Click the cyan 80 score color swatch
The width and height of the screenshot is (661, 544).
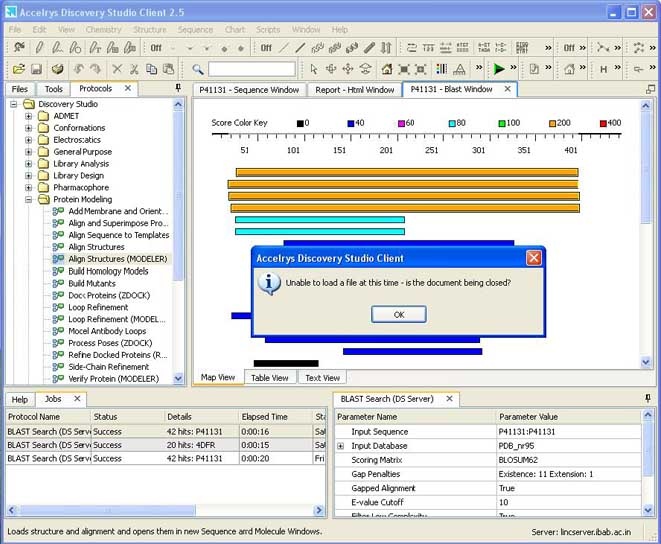pos(452,123)
